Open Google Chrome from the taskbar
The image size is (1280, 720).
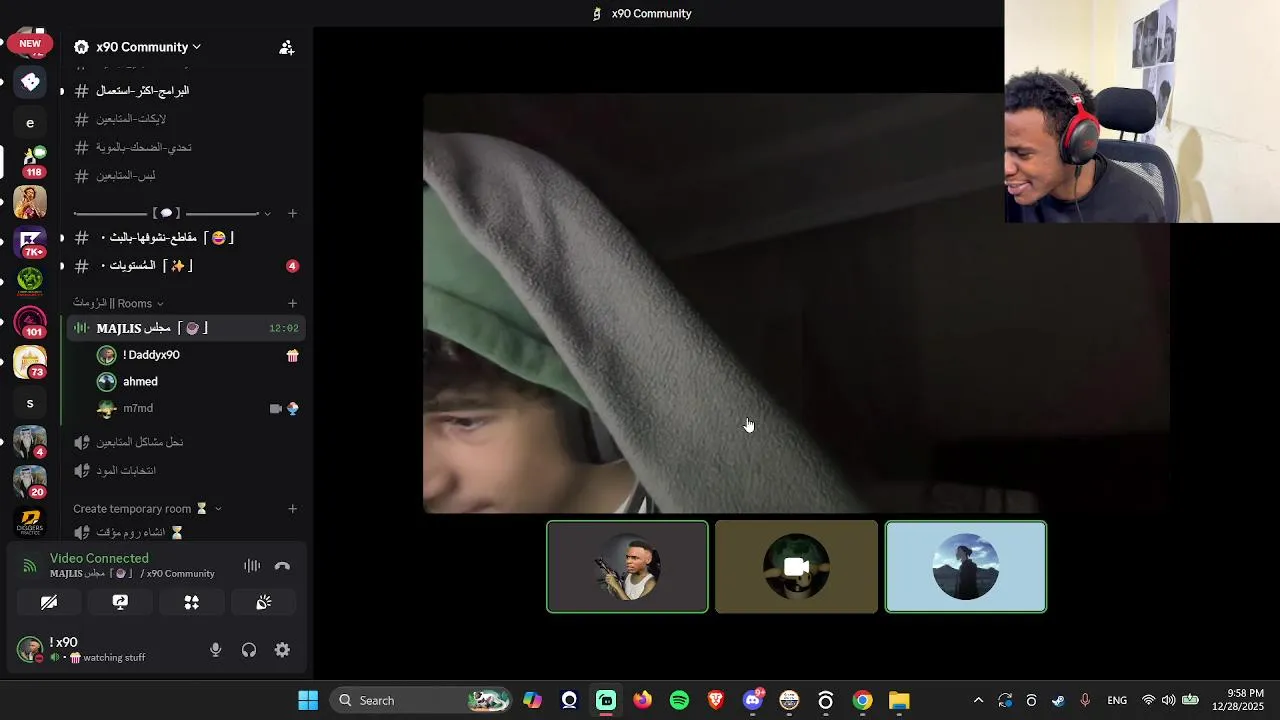[862, 700]
